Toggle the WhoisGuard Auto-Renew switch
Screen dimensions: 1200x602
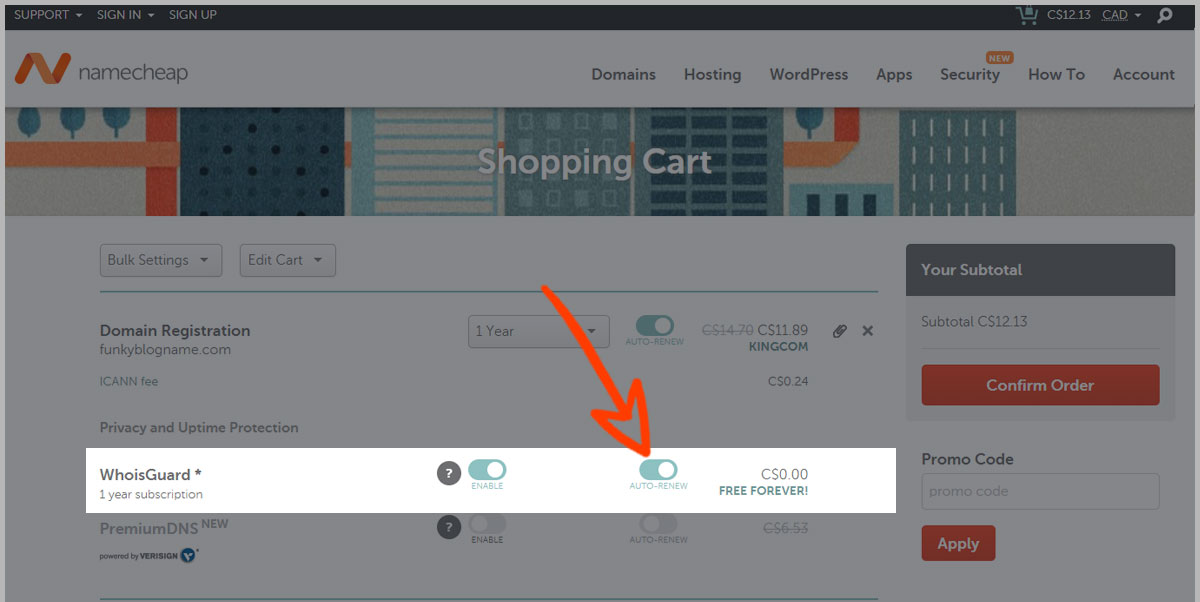pos(658,469)
